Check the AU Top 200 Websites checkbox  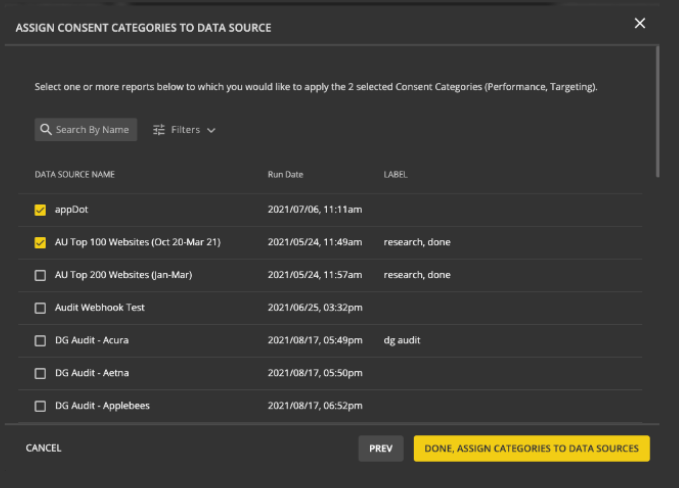pos(40,275)
